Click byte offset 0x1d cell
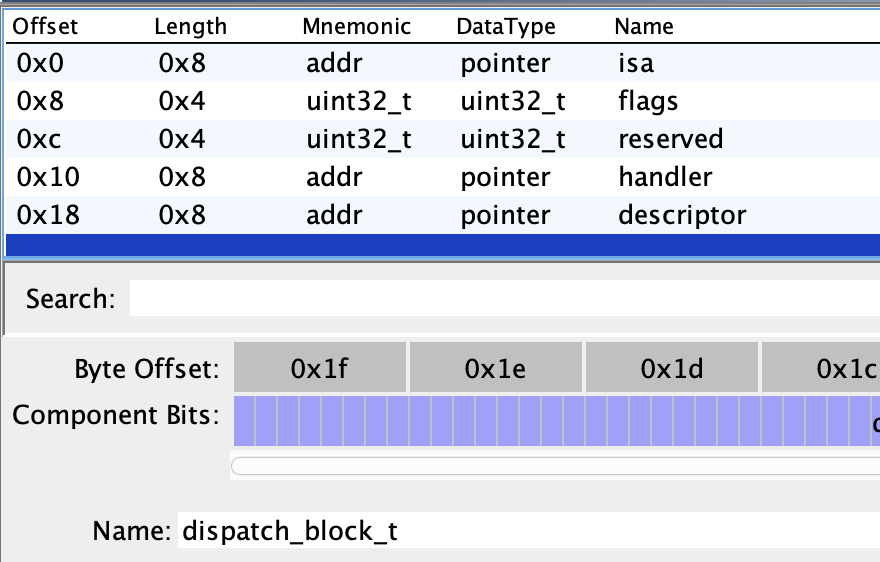This screenshot has width=880, height=562. click(672, 369)
